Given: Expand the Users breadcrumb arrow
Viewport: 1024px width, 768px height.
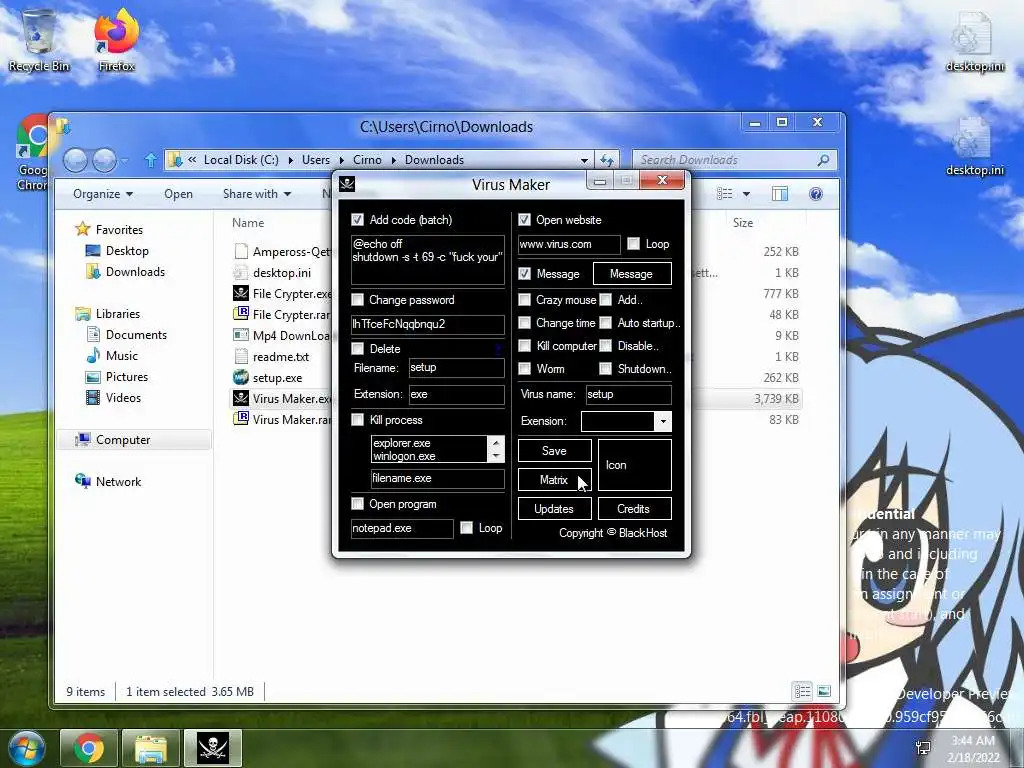Looking at the screenshot, I should click(x=342, y=160).
